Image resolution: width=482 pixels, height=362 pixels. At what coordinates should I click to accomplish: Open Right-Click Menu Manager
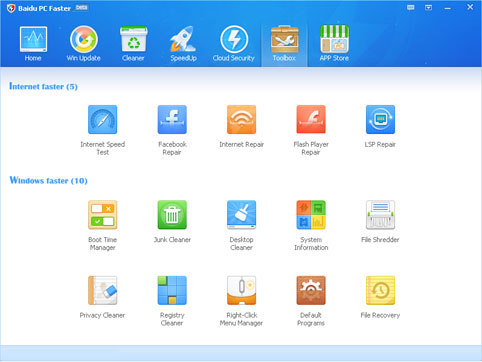click(242, 301)
